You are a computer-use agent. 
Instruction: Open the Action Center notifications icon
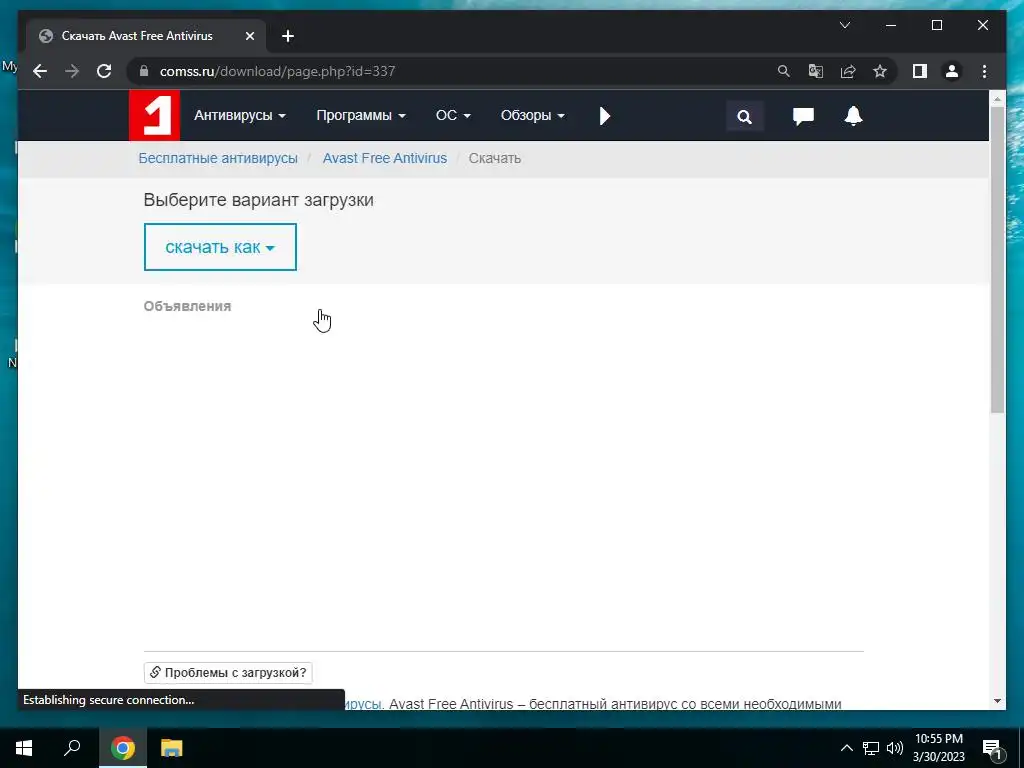point(992,748)
